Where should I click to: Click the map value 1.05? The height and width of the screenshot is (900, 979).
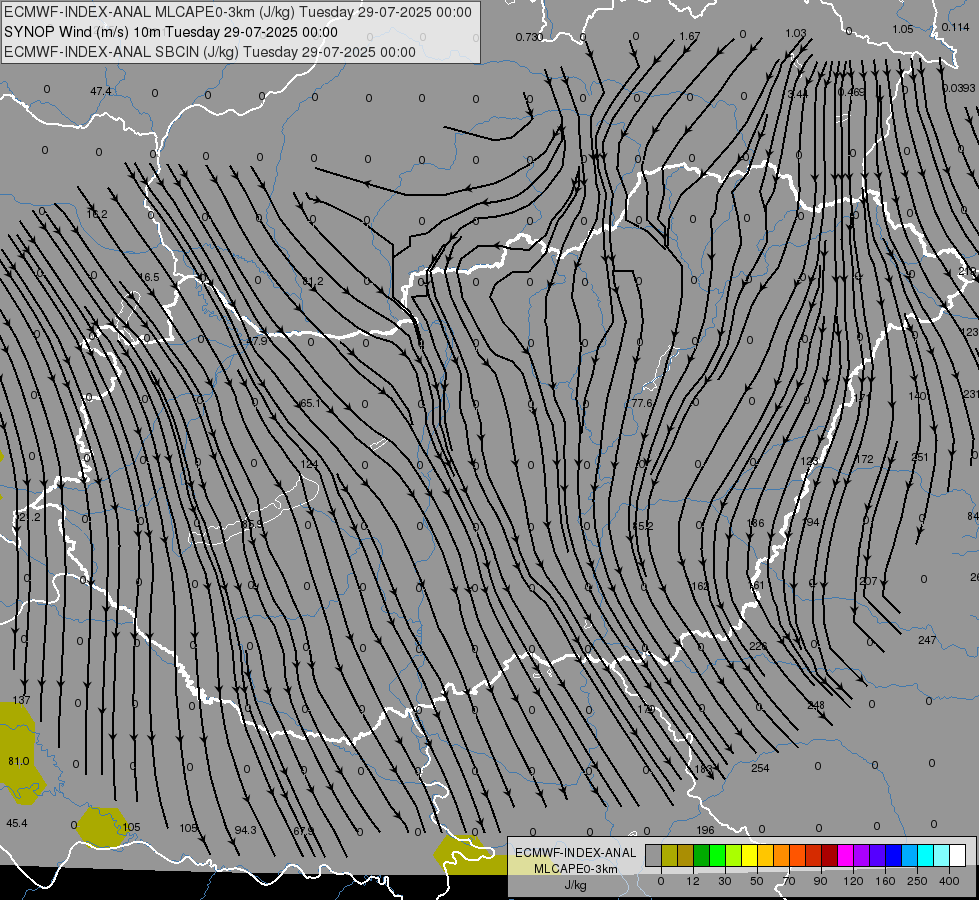click(x=903, y=29)
